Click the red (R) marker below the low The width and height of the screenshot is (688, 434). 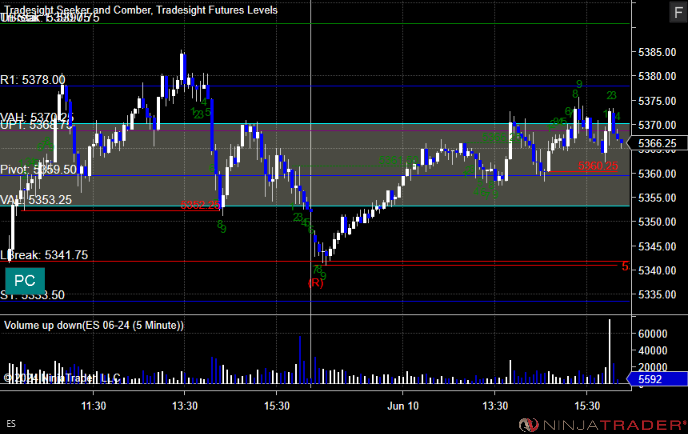315,283
